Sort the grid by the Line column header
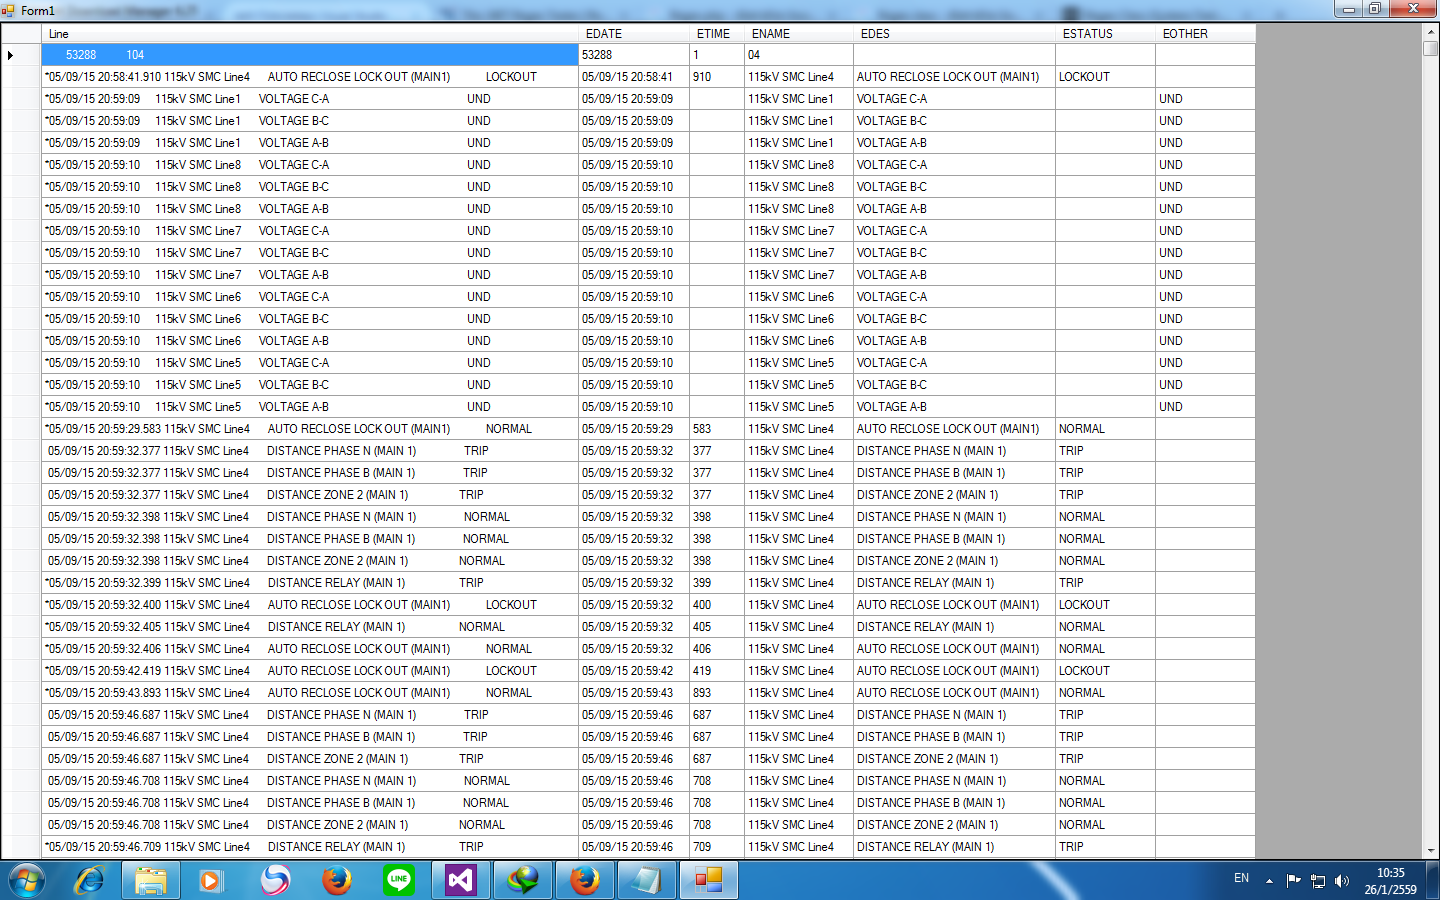Viewport: 1440px width, 900px height. (x=310, y=34)
